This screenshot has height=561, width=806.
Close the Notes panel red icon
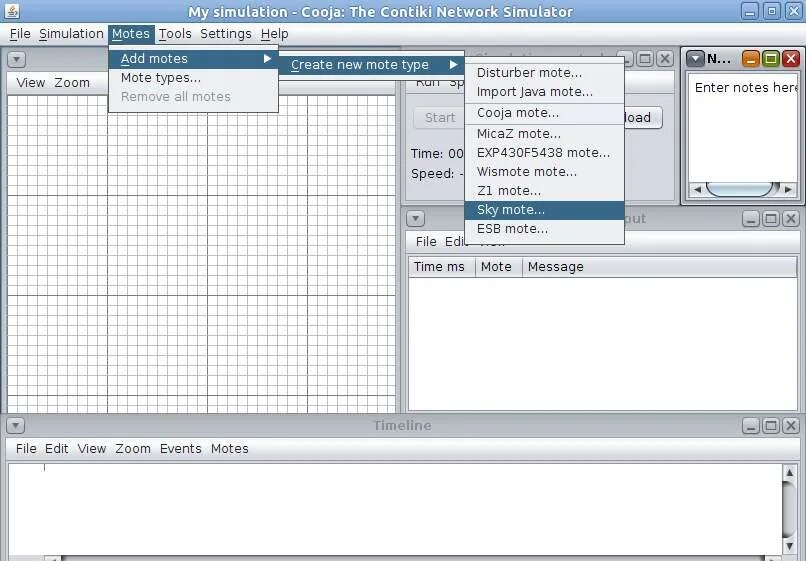(791, 59)
